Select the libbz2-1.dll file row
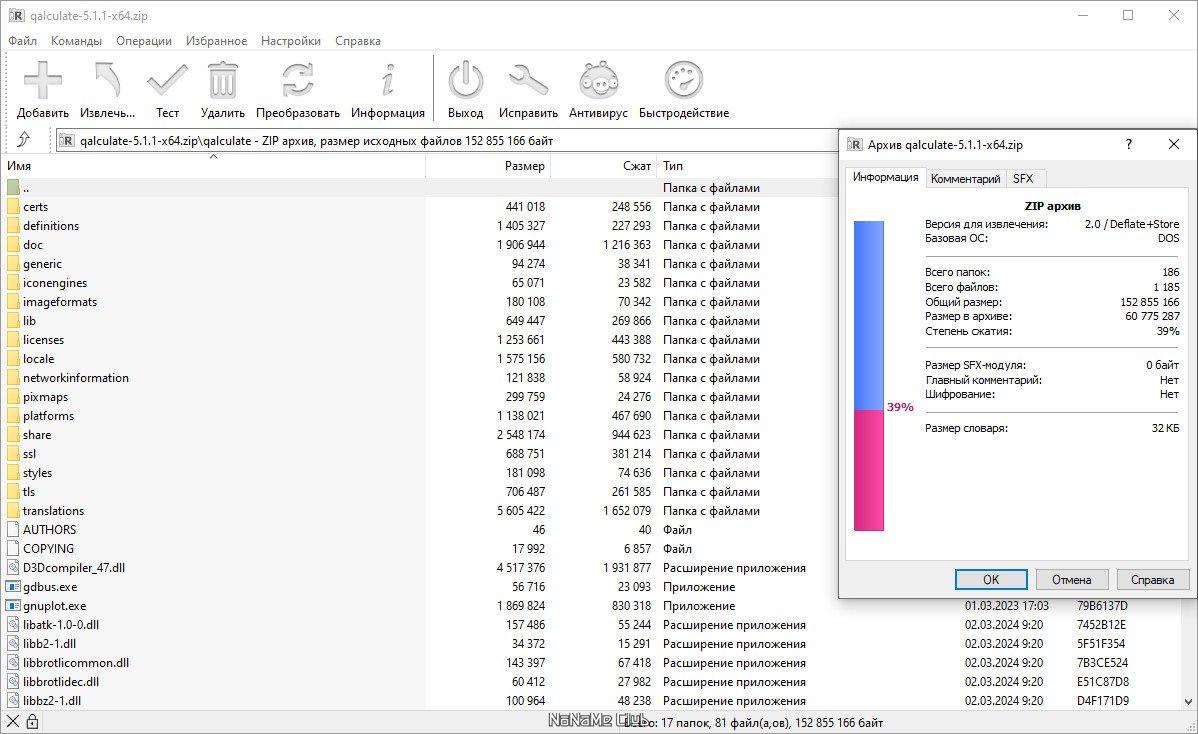This screenshot has height=734, width=1198. point(591,701)
